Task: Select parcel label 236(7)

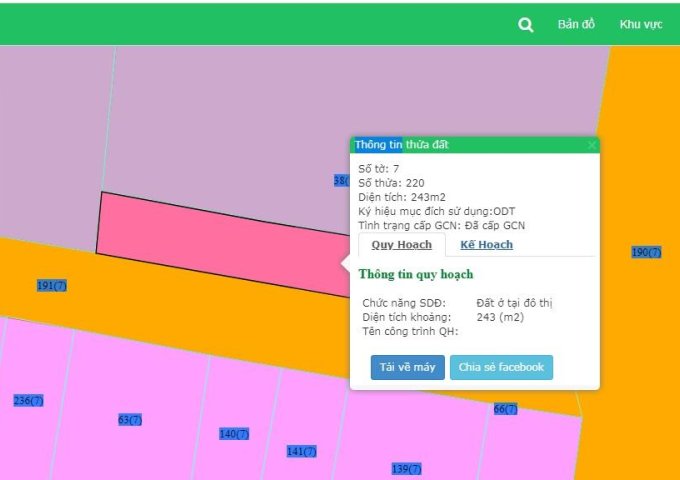Action: pos(28,401)
